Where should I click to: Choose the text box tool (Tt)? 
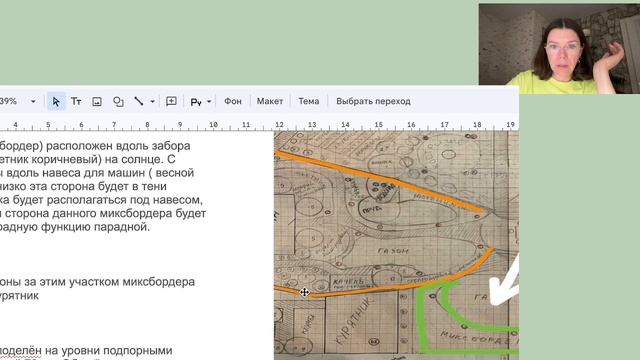76,101
